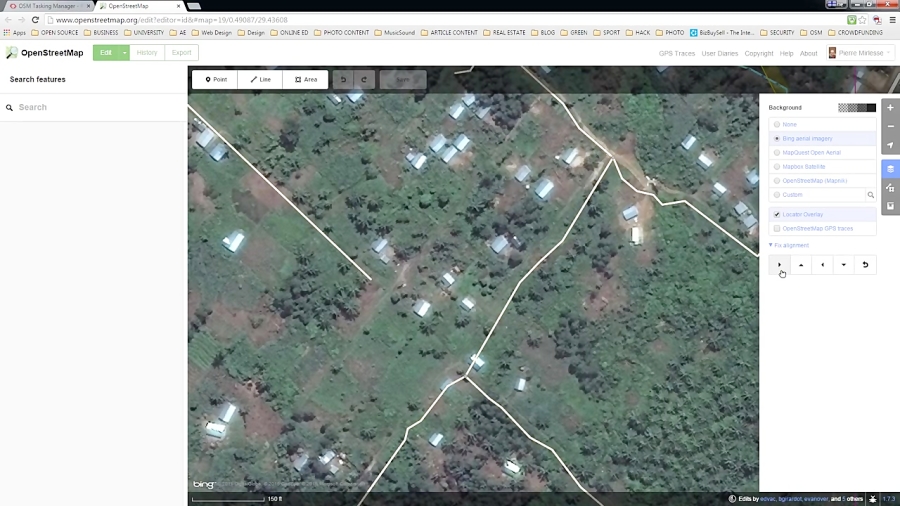Click the version number 1.7.3 link
Screen dimensions: 900x506
click(889, 499)
